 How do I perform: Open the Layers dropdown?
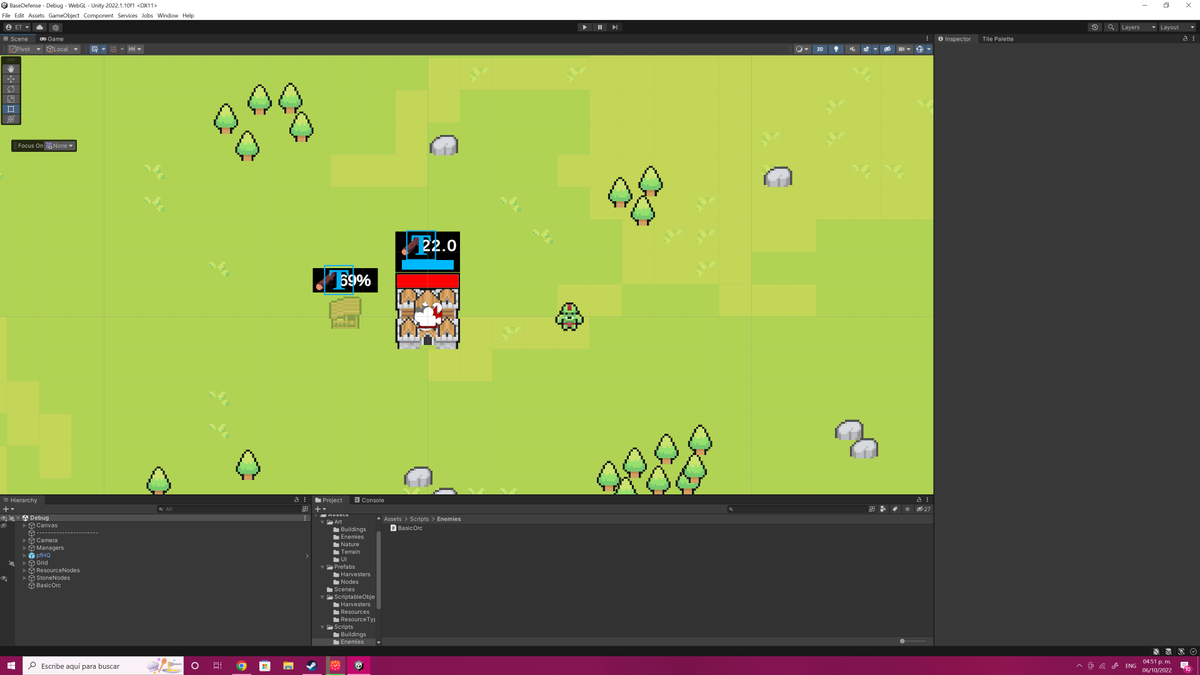(x=1138, y=27)
